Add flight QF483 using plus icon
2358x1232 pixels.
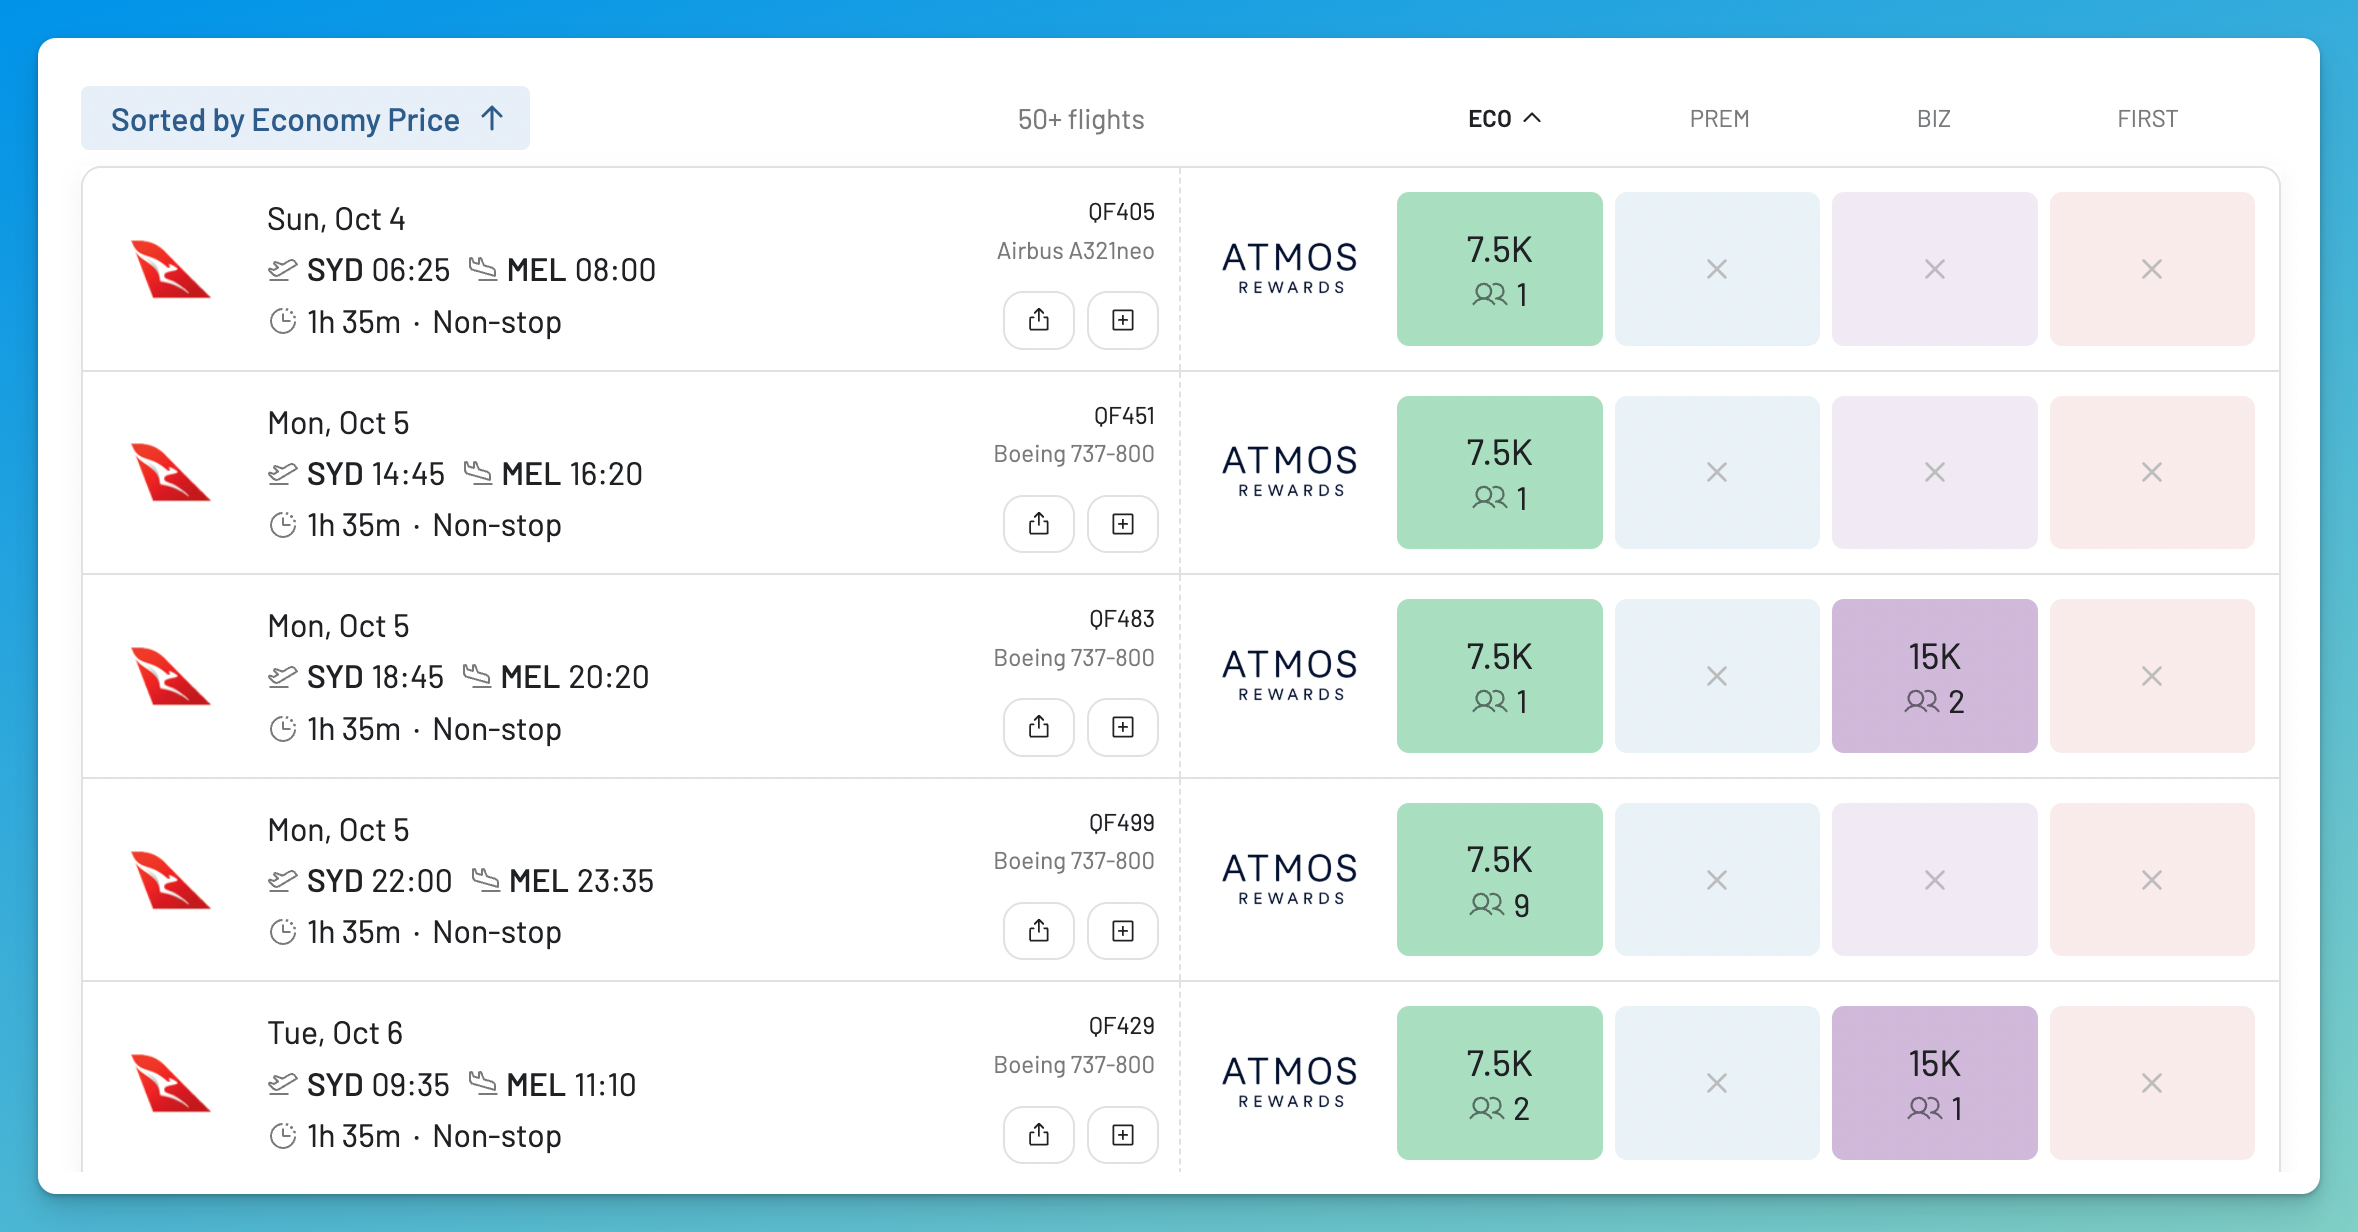tap(1123, 727)
